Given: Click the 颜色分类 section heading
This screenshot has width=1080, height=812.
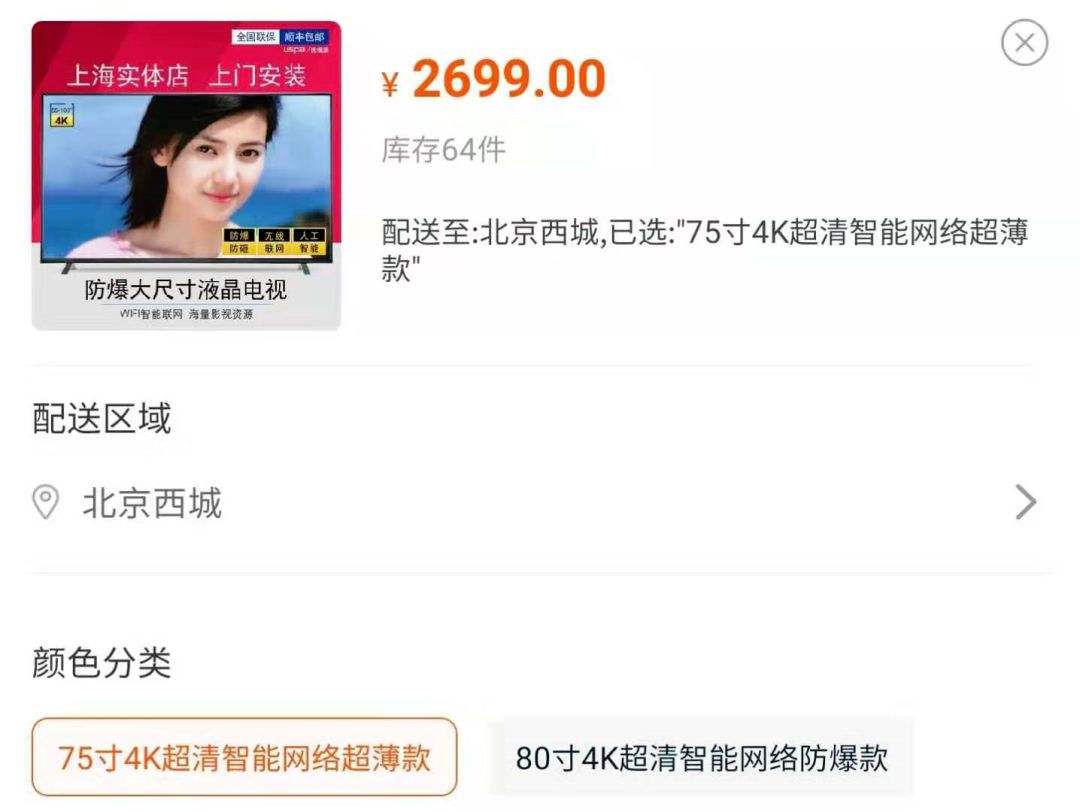Looking at the screenshot, I should [x=101, y=663].
